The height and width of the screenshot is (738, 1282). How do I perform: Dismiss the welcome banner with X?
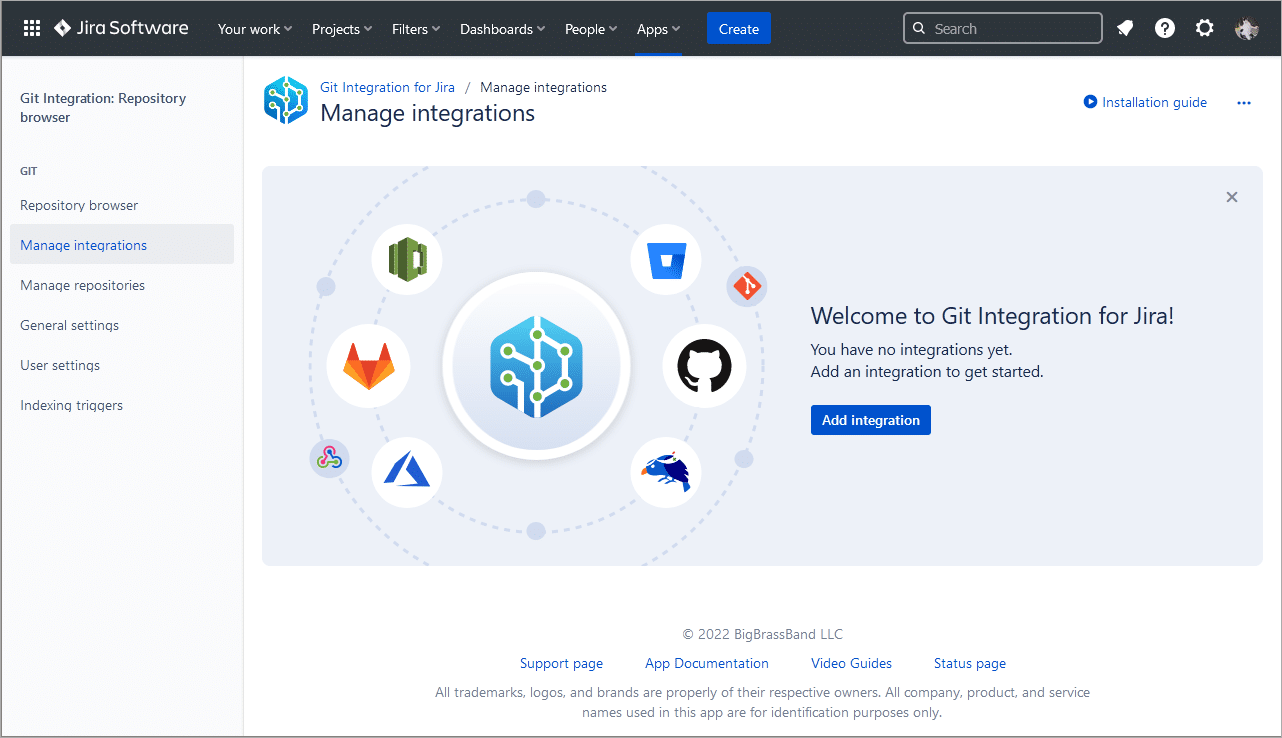[x=1232, y=197]
